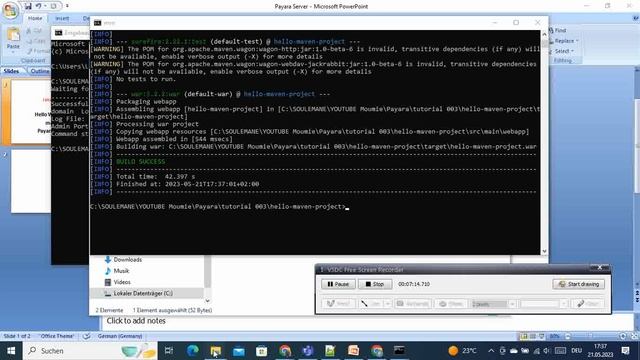
Task: Click zoom out minus button
Action: click(568, 336)
